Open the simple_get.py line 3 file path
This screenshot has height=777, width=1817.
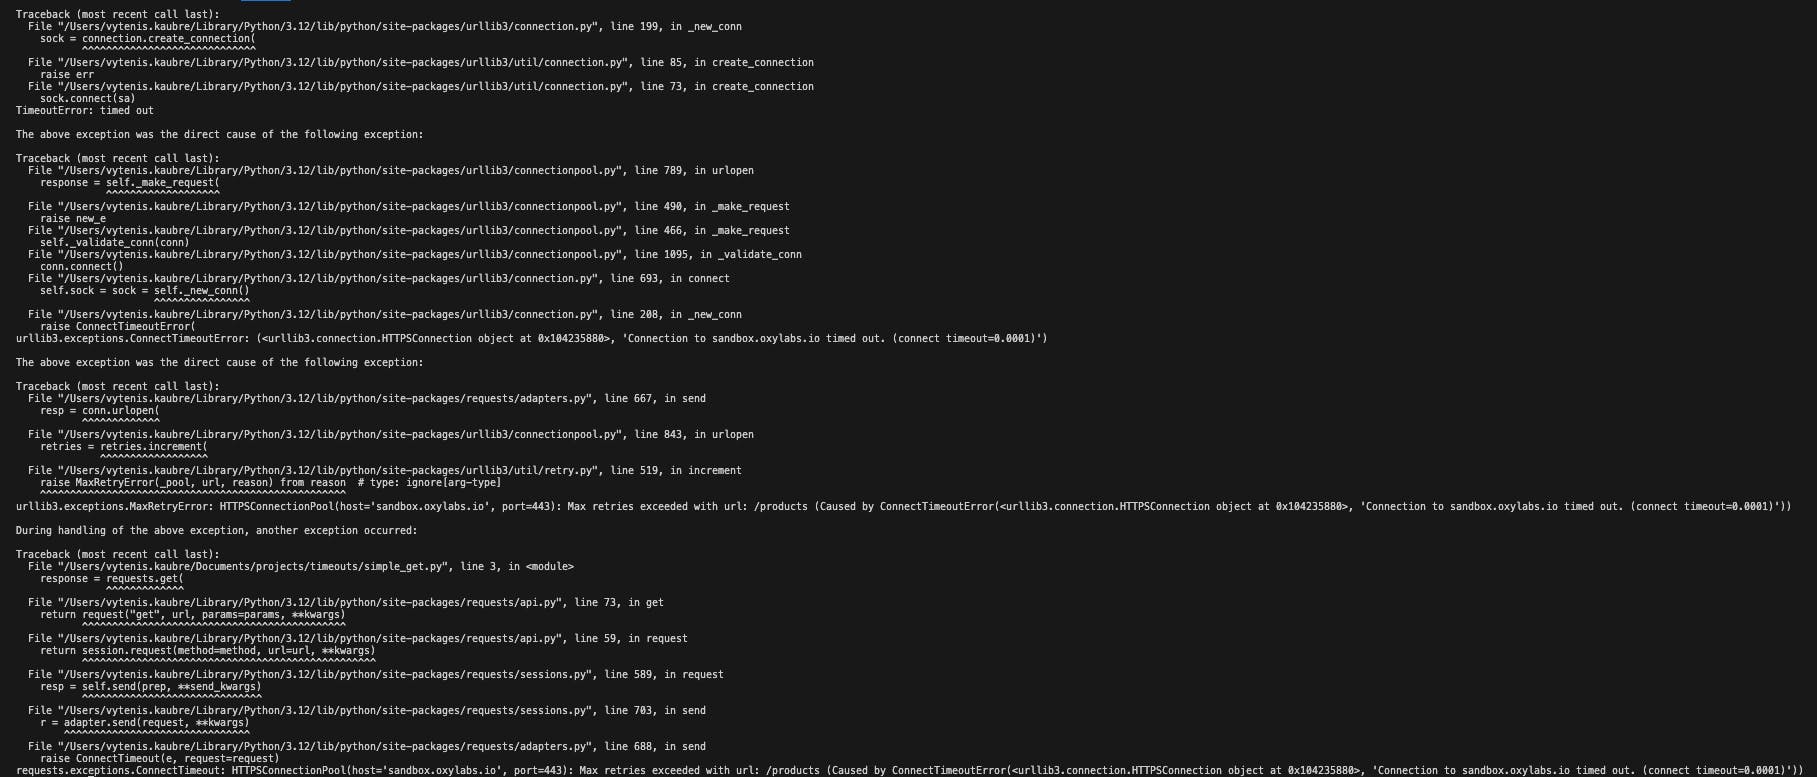pyautogui.click(x=254, y=567)
